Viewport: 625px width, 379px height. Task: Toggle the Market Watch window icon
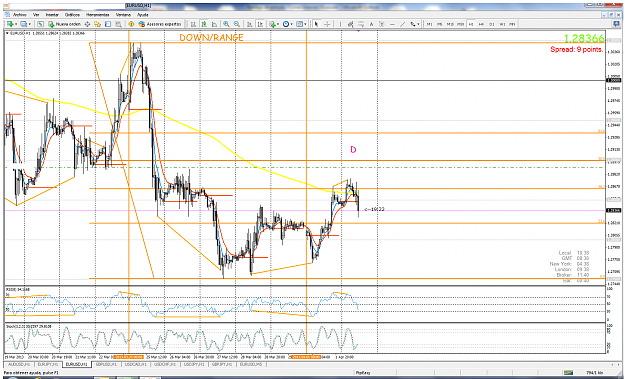click(x=40, y=24)
